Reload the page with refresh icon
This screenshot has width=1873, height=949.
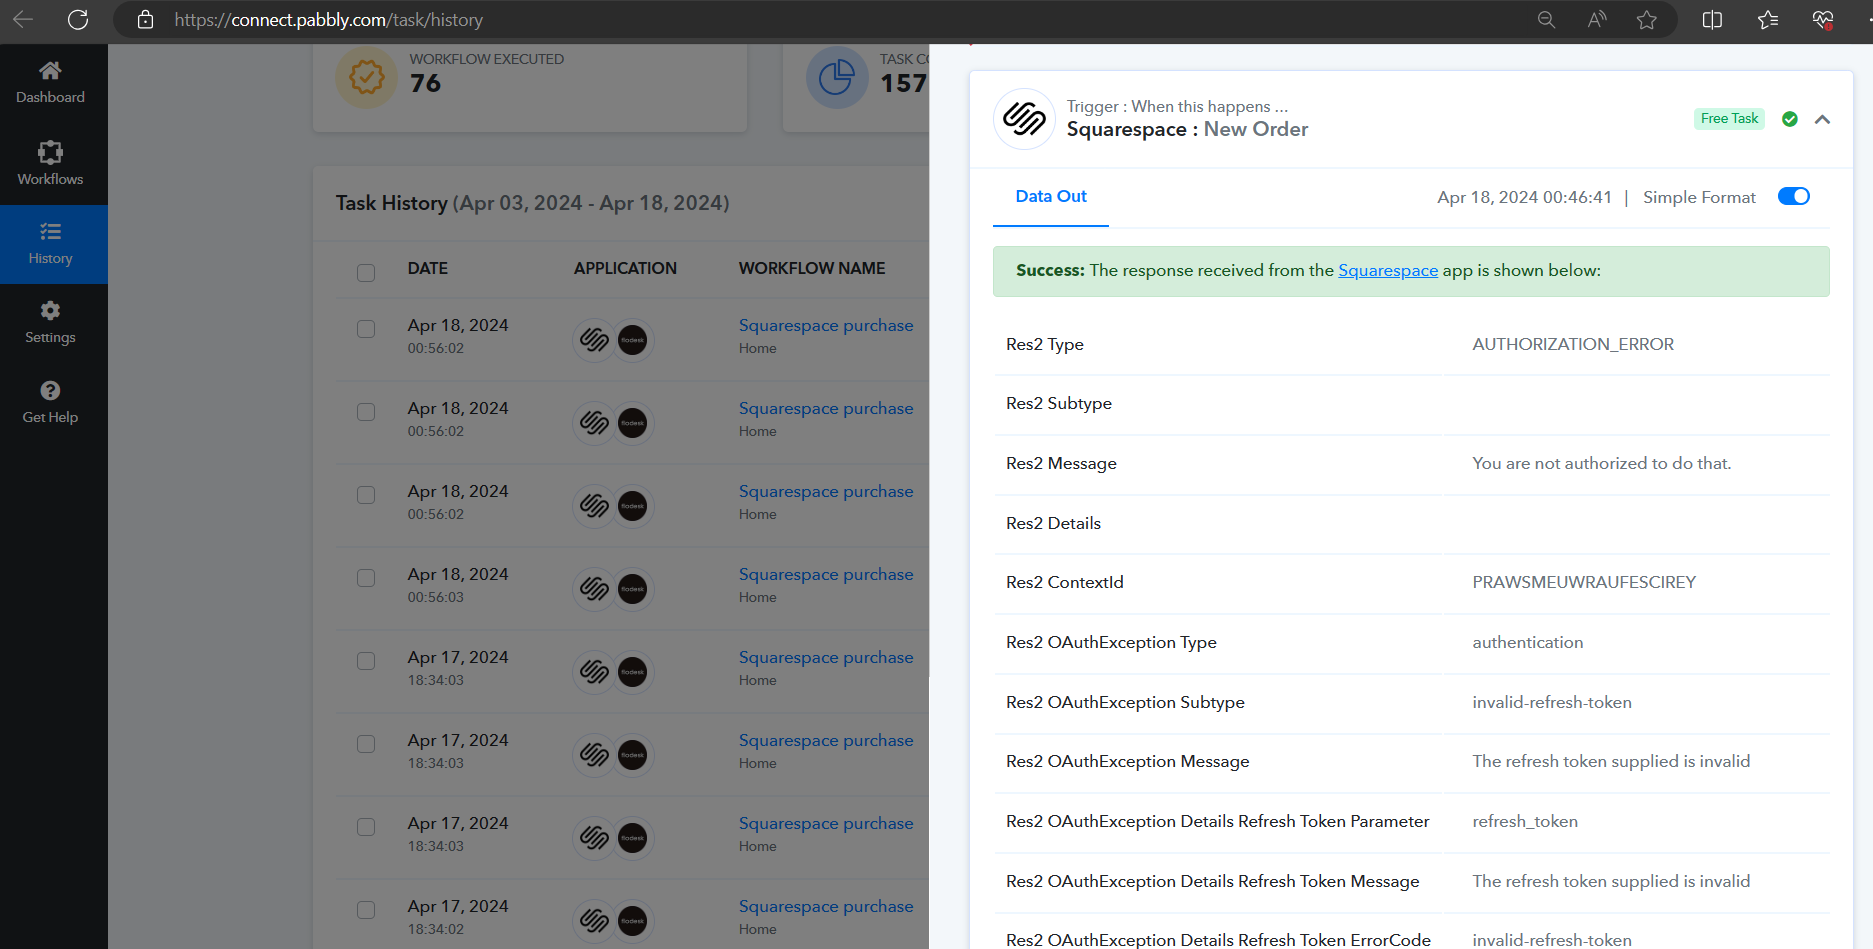[78, 20]
